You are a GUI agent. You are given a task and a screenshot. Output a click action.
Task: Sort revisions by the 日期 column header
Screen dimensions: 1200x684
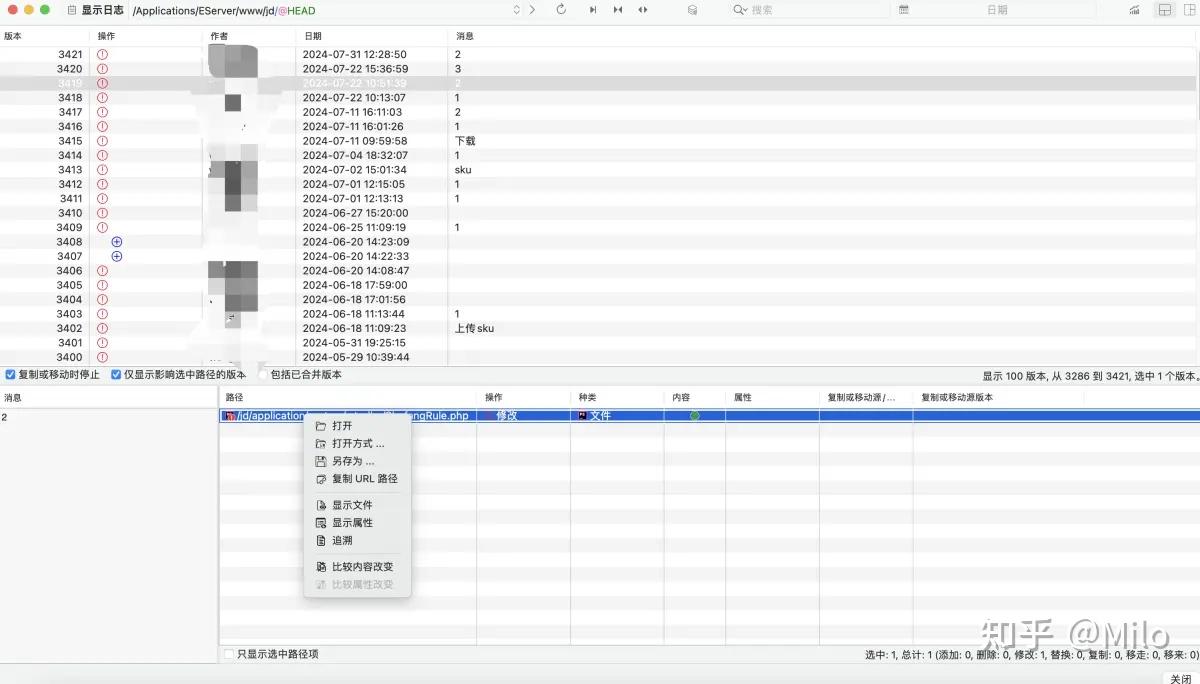pos(312,35)
